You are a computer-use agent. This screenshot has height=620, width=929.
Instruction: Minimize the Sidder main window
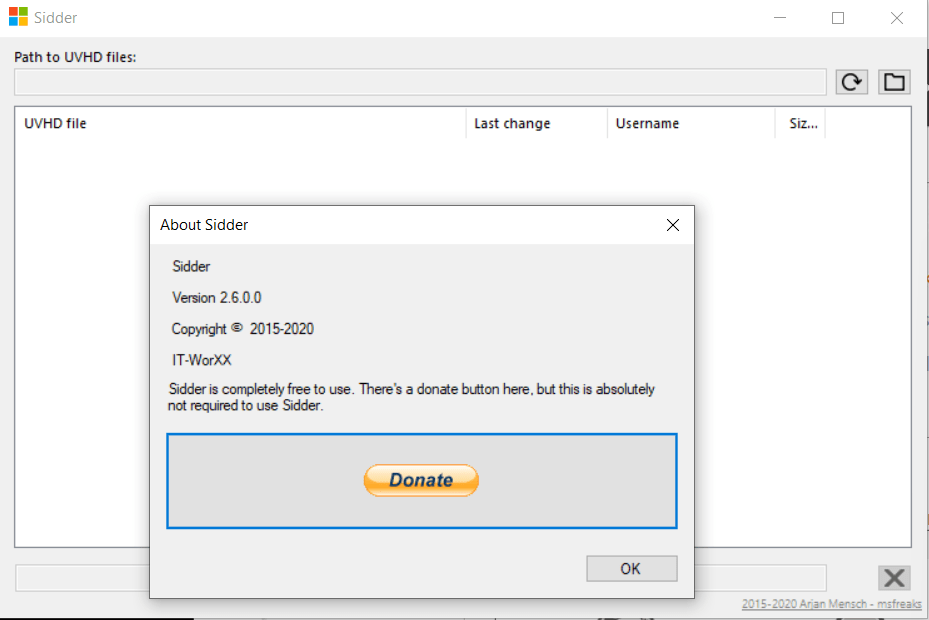coord(780,18)
